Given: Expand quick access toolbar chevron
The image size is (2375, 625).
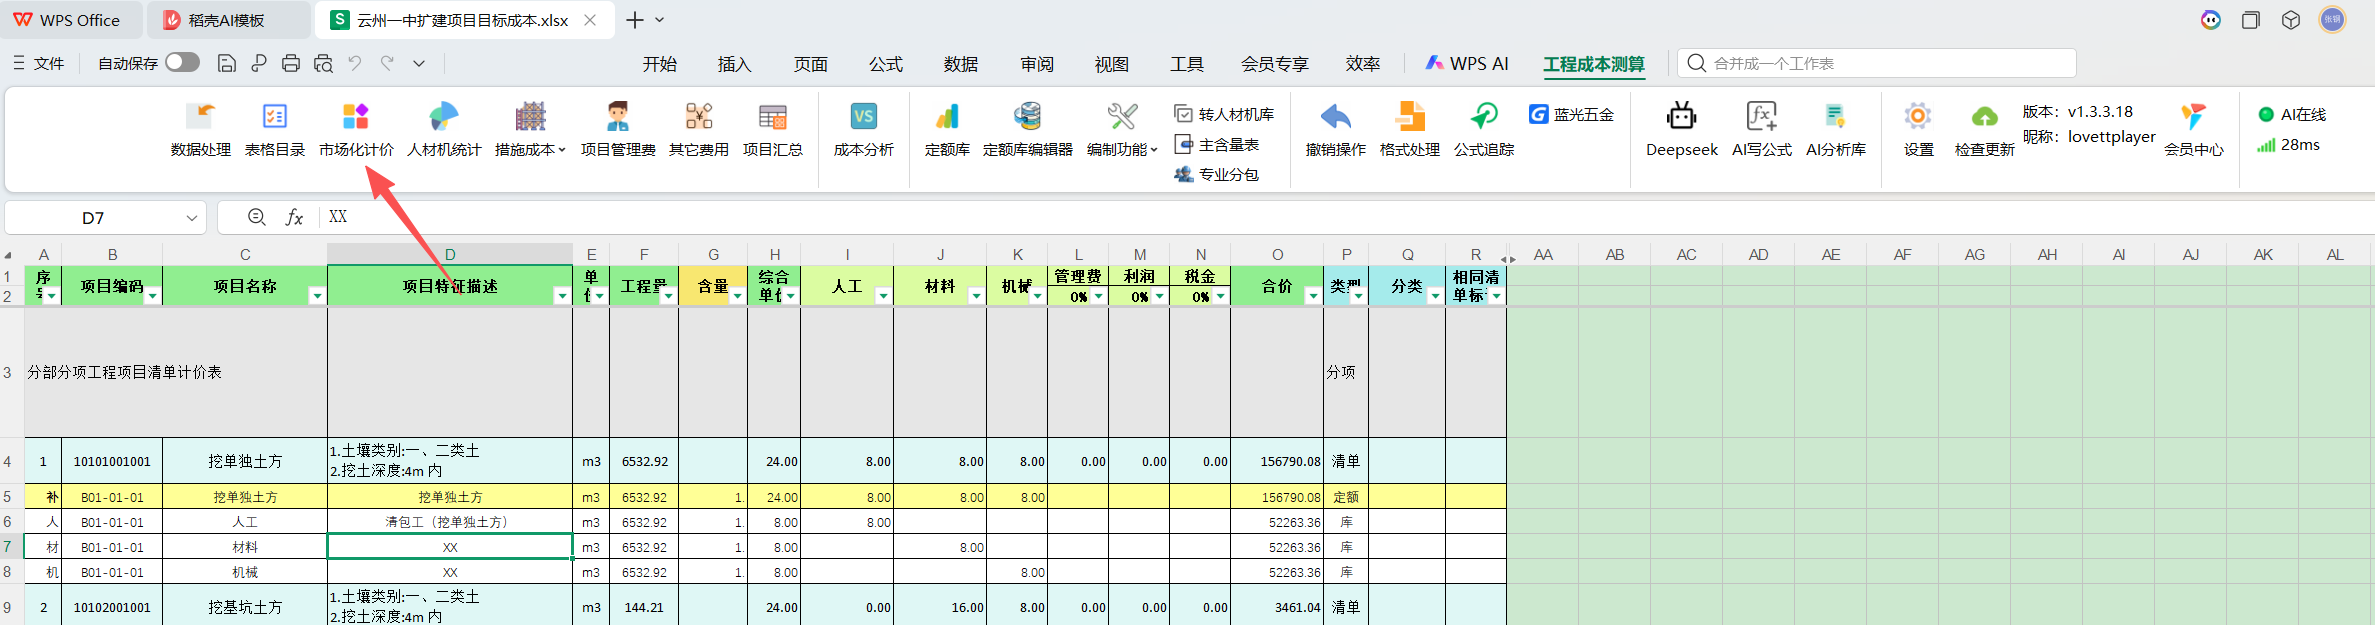Looking at the screenshot, I should [419, 63].
